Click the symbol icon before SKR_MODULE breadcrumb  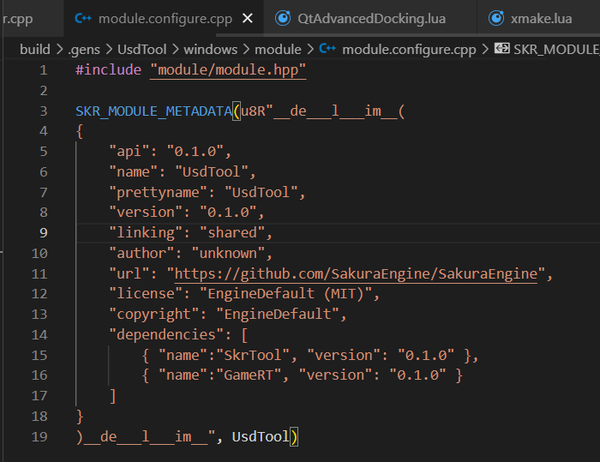tap(502, 48)
